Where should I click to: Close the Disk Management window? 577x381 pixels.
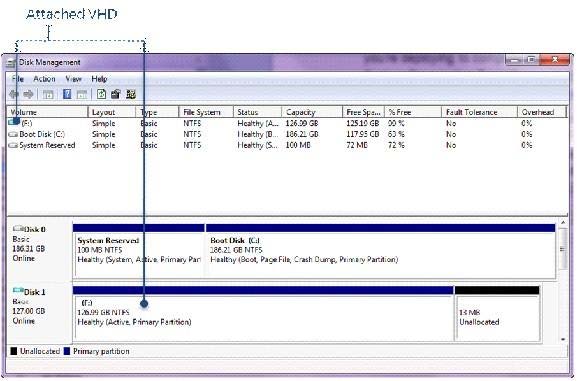point(555,60)
